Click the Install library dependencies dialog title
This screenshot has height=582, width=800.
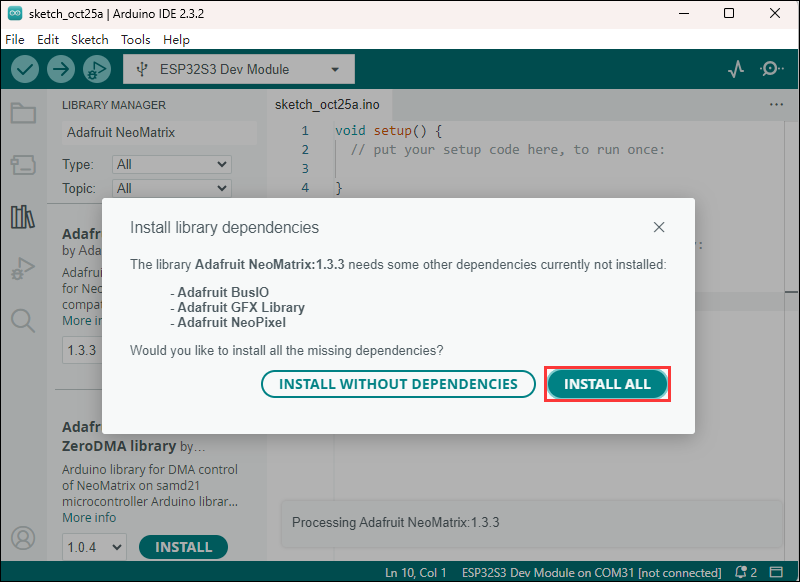(x=224, y=227)
